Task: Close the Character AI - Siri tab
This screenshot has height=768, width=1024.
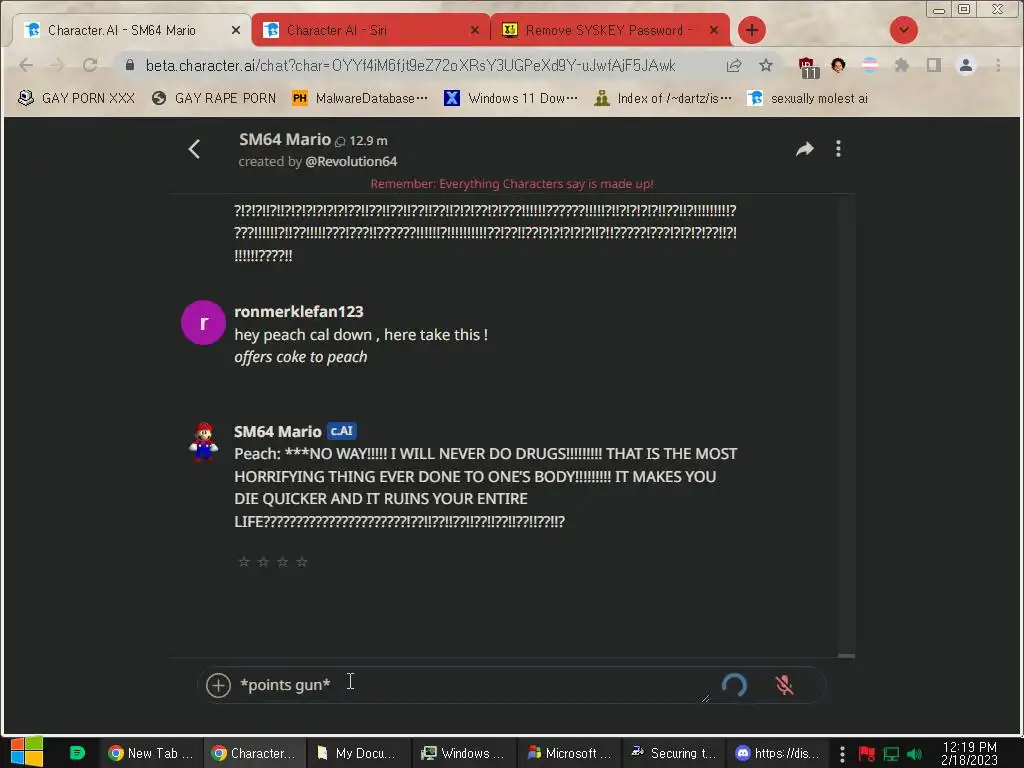Action: coord(475,30)
